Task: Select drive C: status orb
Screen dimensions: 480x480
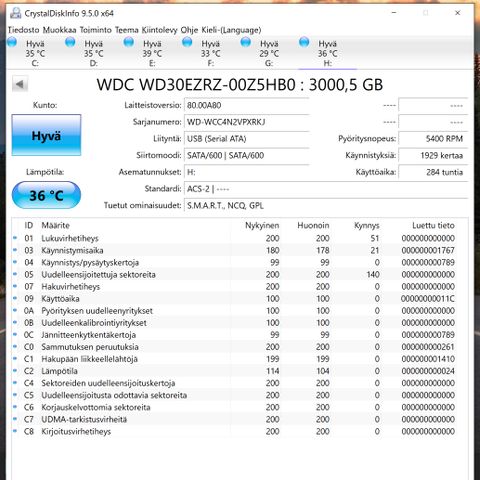Action: (12, 42)
